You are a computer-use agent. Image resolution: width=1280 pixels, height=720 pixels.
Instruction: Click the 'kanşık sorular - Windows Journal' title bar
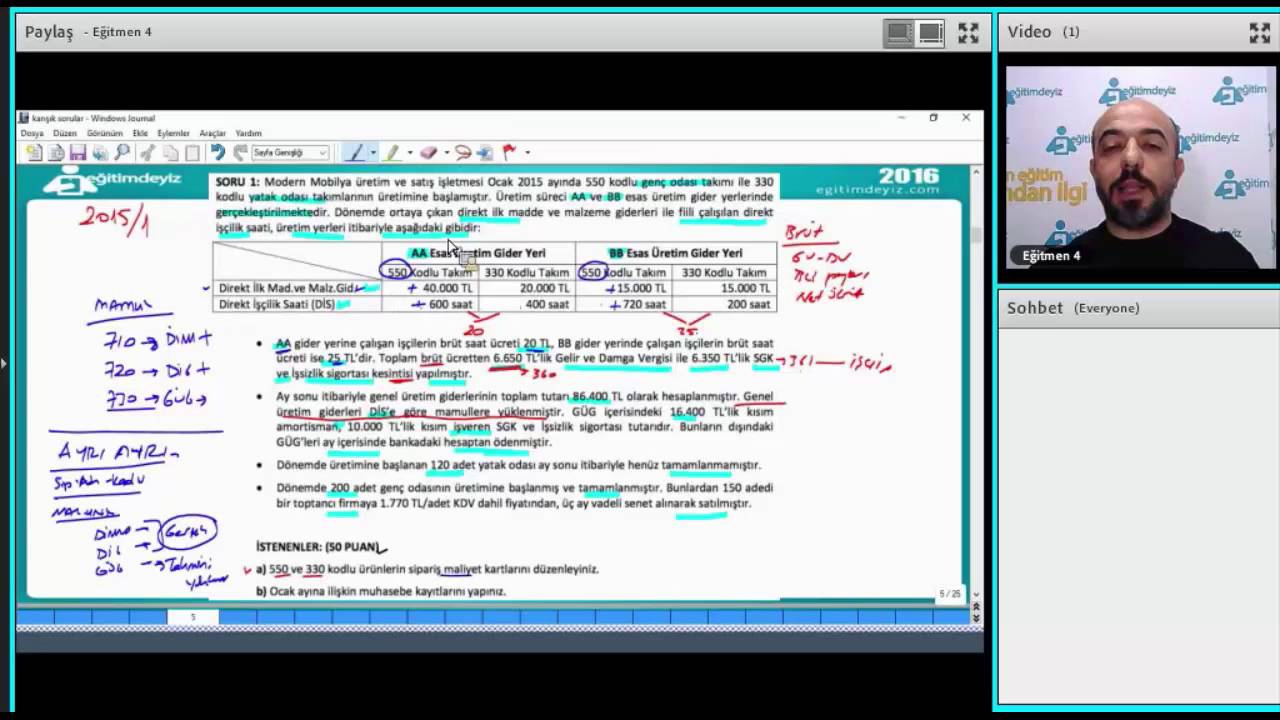coord(93,118)
